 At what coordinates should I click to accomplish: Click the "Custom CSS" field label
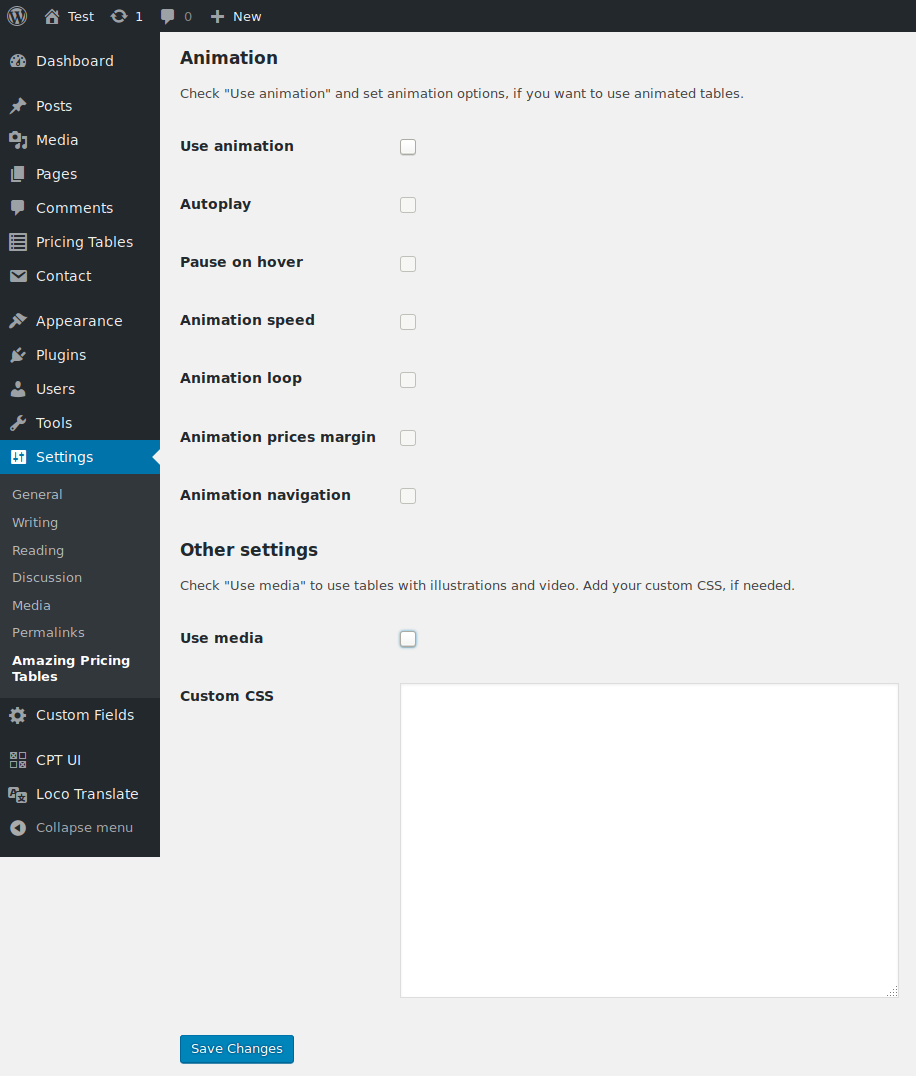click(x=227, y=697)
